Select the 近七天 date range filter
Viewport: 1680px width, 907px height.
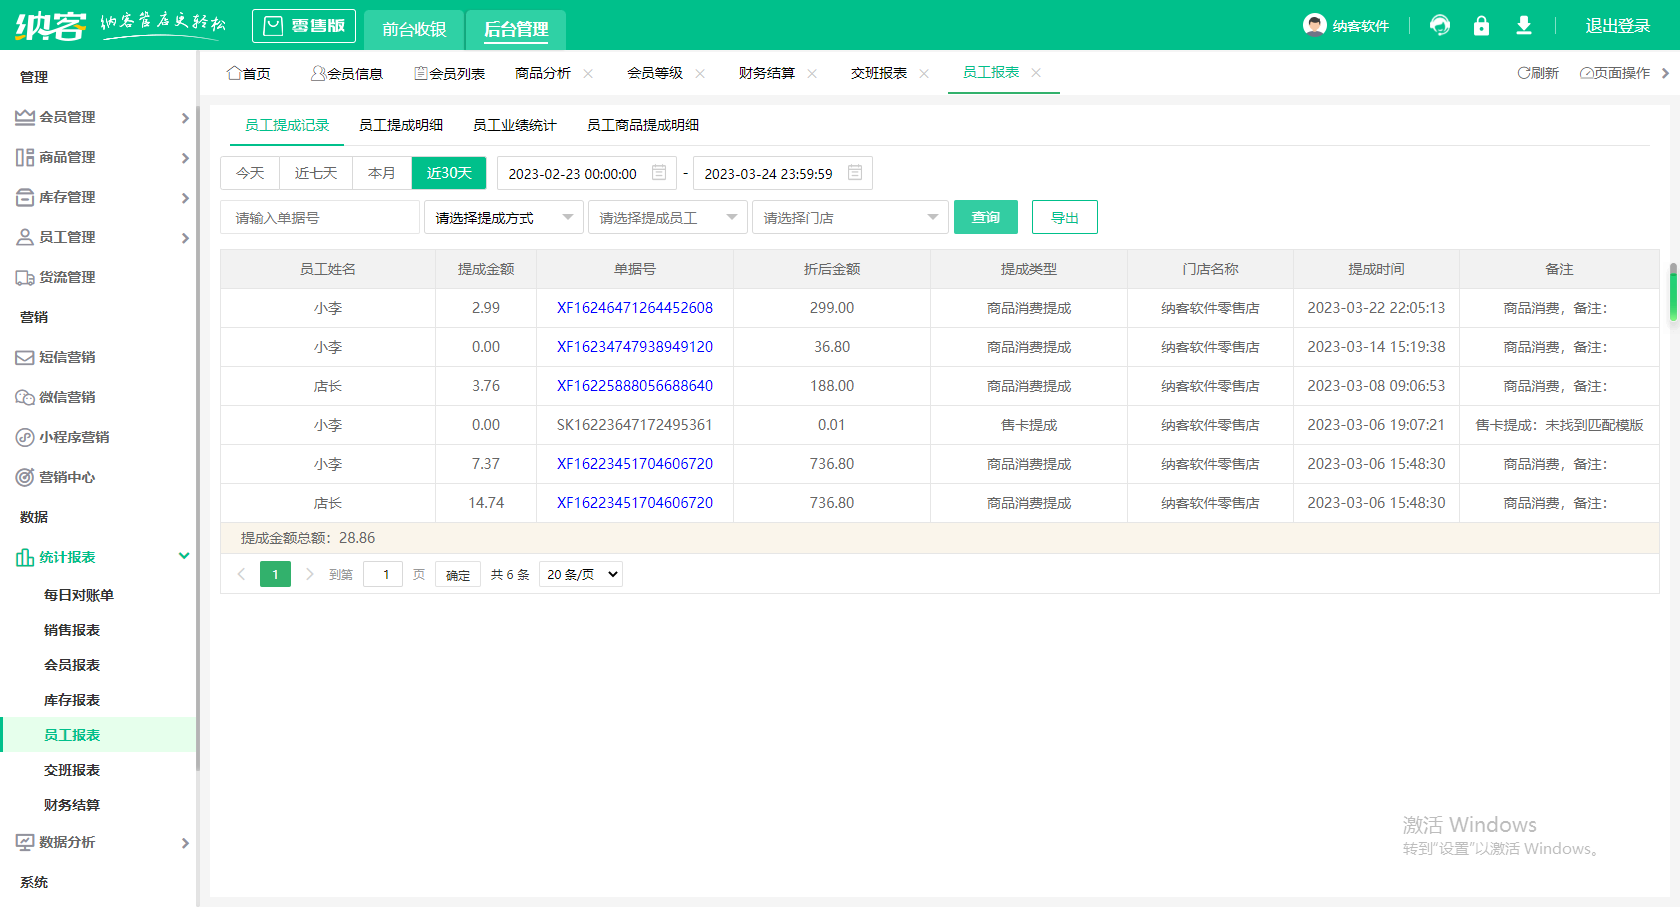coord(316,173)
